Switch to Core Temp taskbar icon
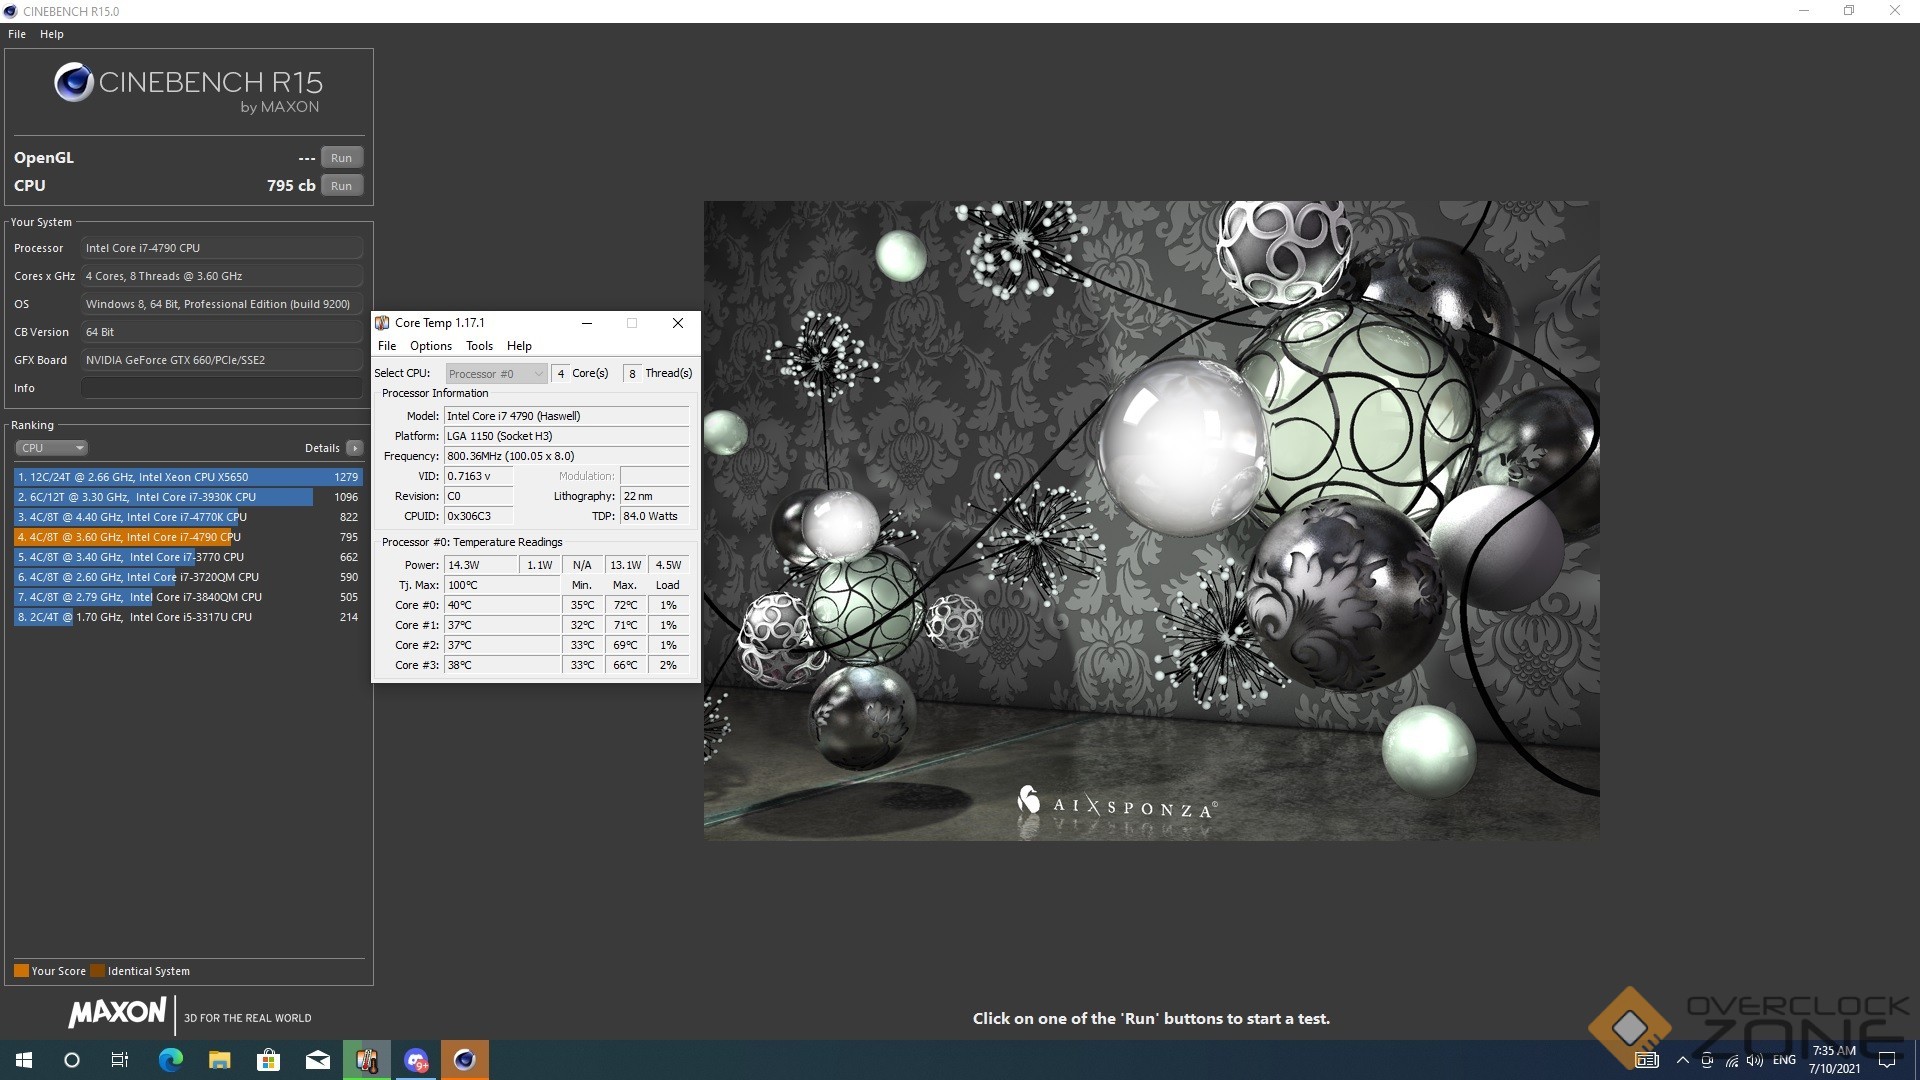The width and height of the screenshot is (1920, 1080). tap(366, 1060)
